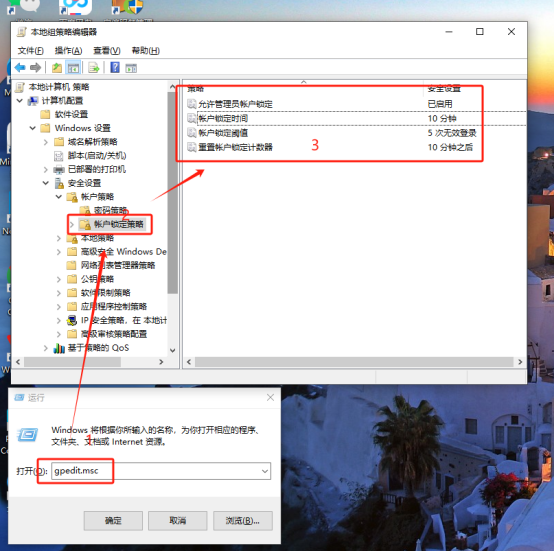Expand the 域名解析策略 node

click(46, 142)
